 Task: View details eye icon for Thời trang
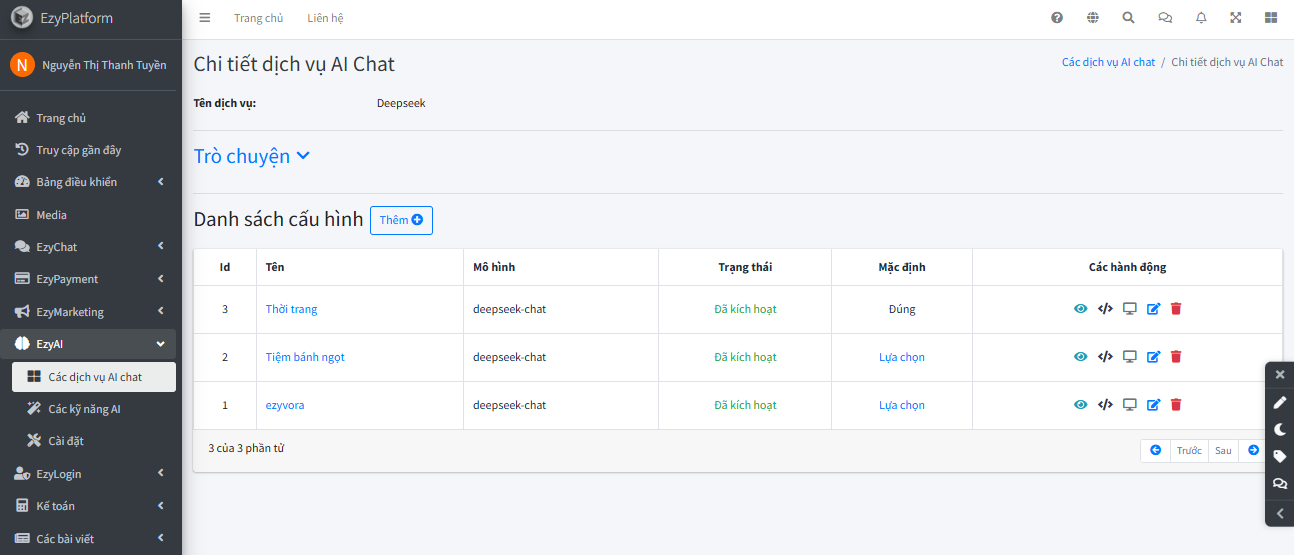coord(1080,309)
